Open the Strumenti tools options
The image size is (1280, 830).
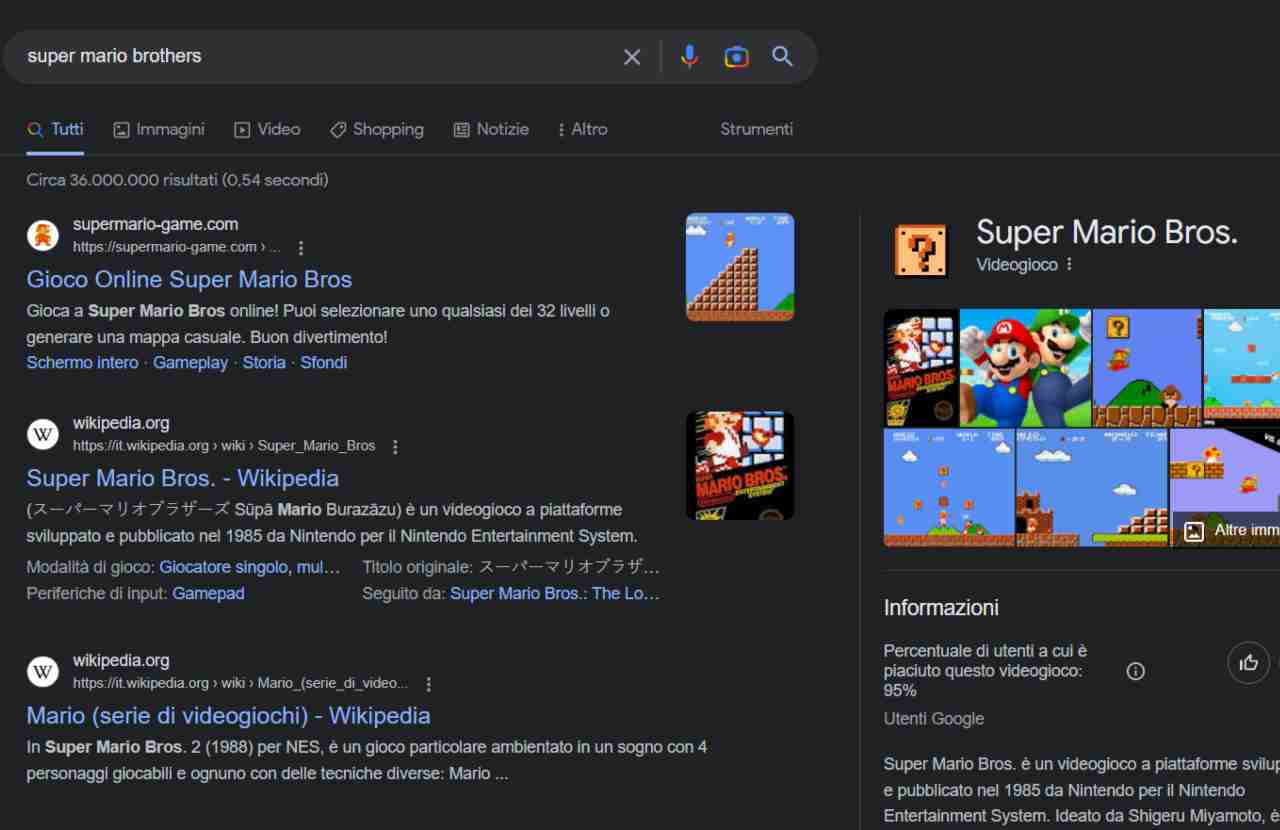757,129
